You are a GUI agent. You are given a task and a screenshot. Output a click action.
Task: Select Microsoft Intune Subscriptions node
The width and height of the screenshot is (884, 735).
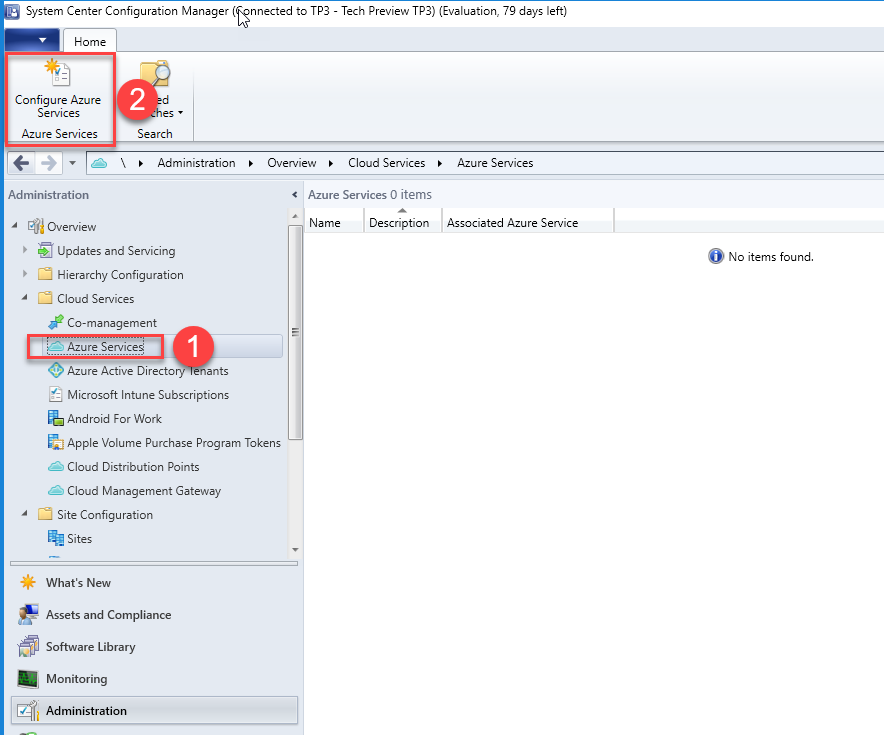click(x=147, y=395)
